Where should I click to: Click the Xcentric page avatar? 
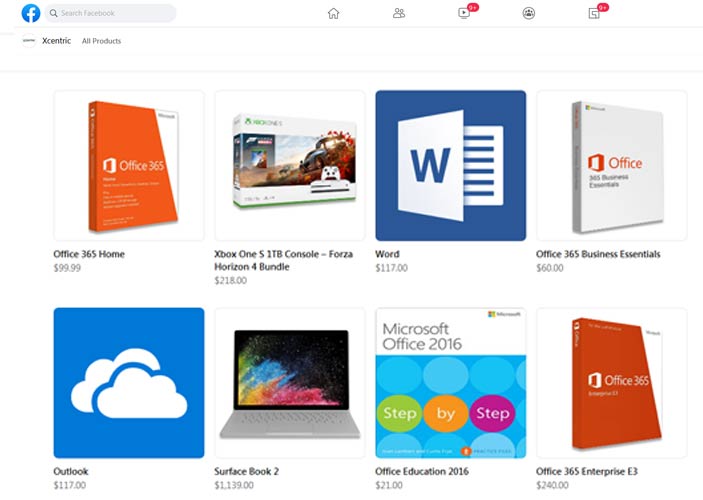click(x=29, y=41)
